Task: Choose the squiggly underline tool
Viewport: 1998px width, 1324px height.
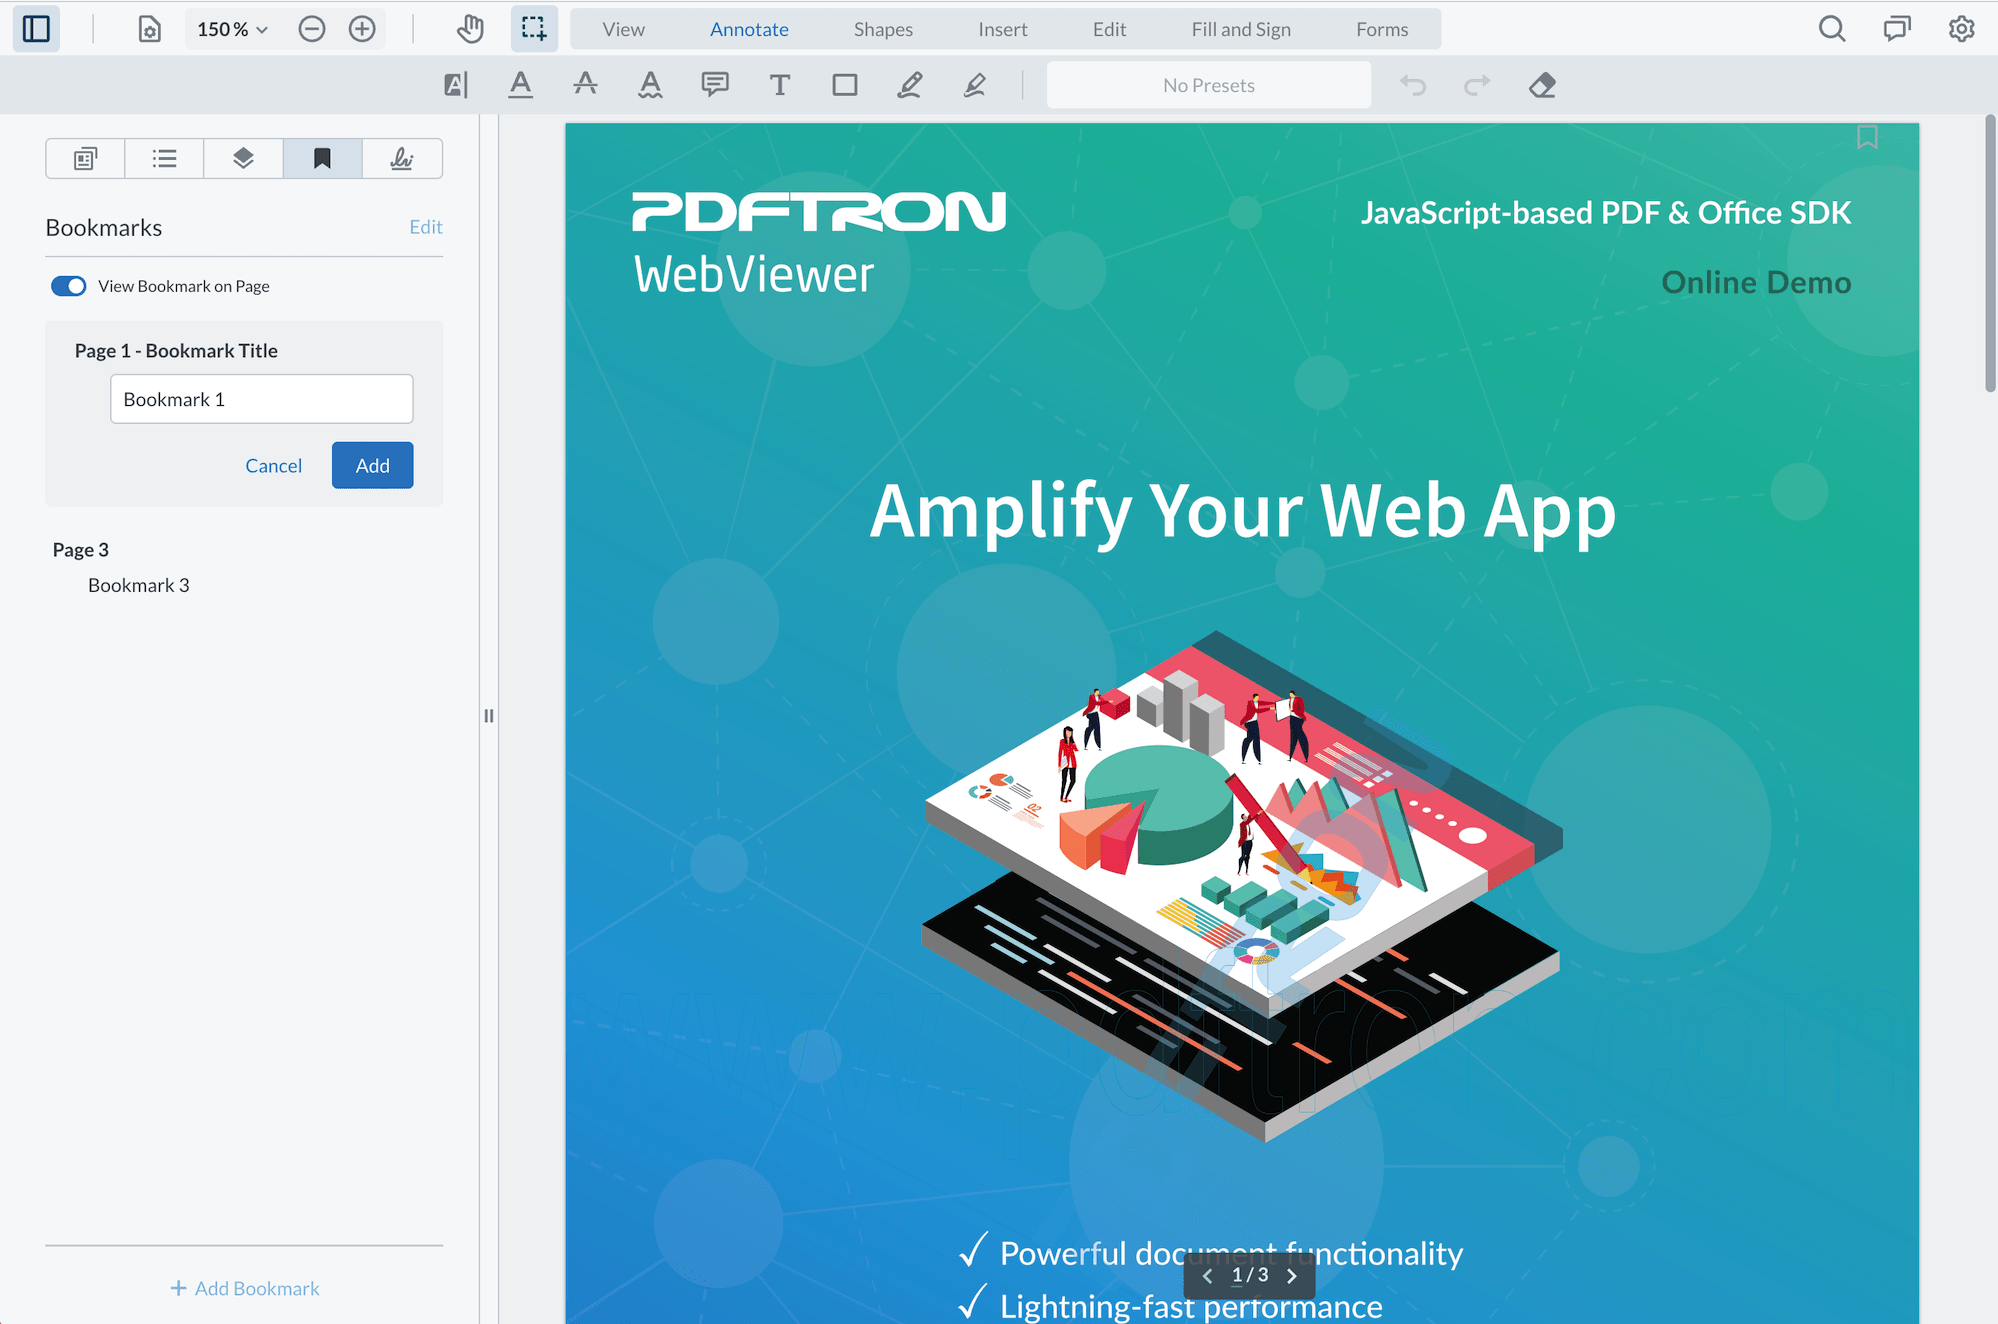Action: click(x=650, y=85)
